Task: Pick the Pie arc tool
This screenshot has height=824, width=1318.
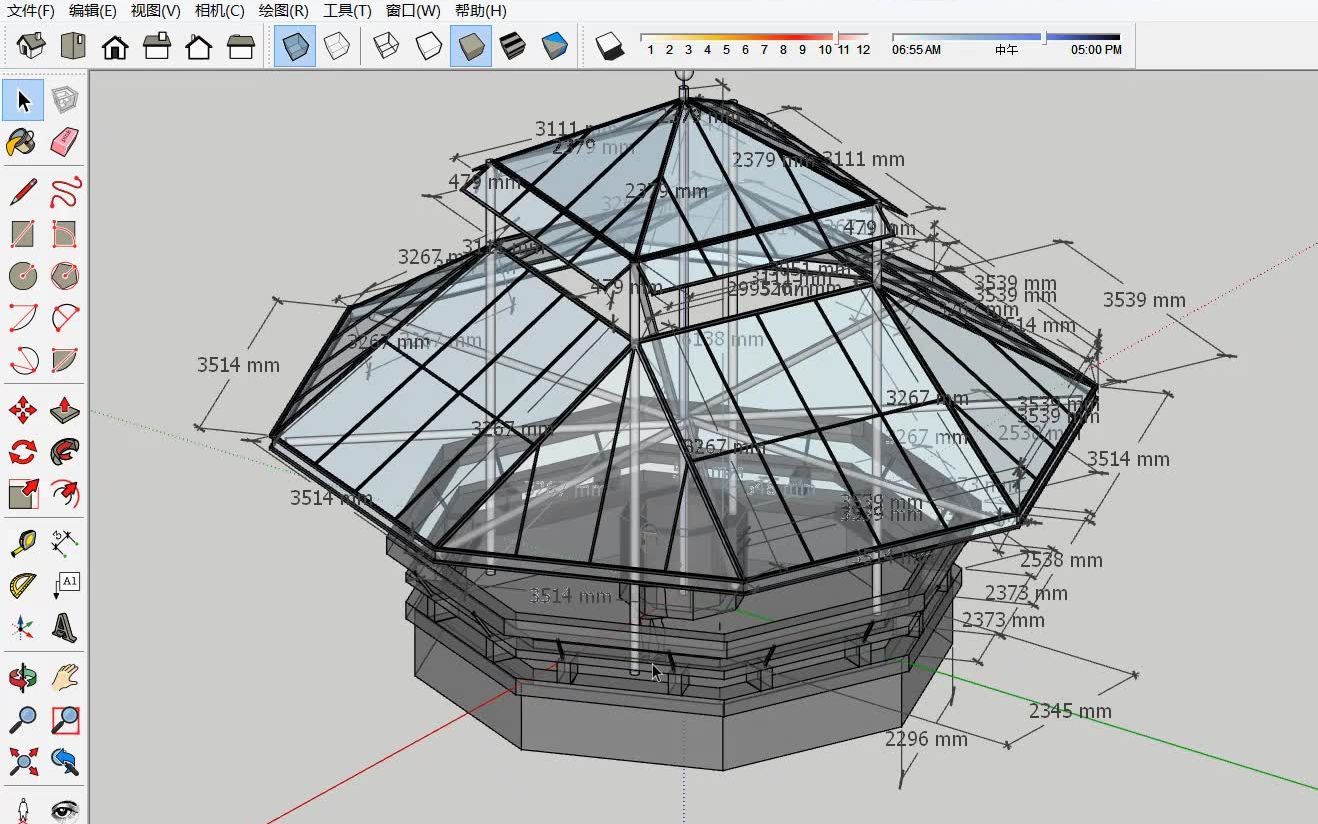Action: click(x=65, y=359)
